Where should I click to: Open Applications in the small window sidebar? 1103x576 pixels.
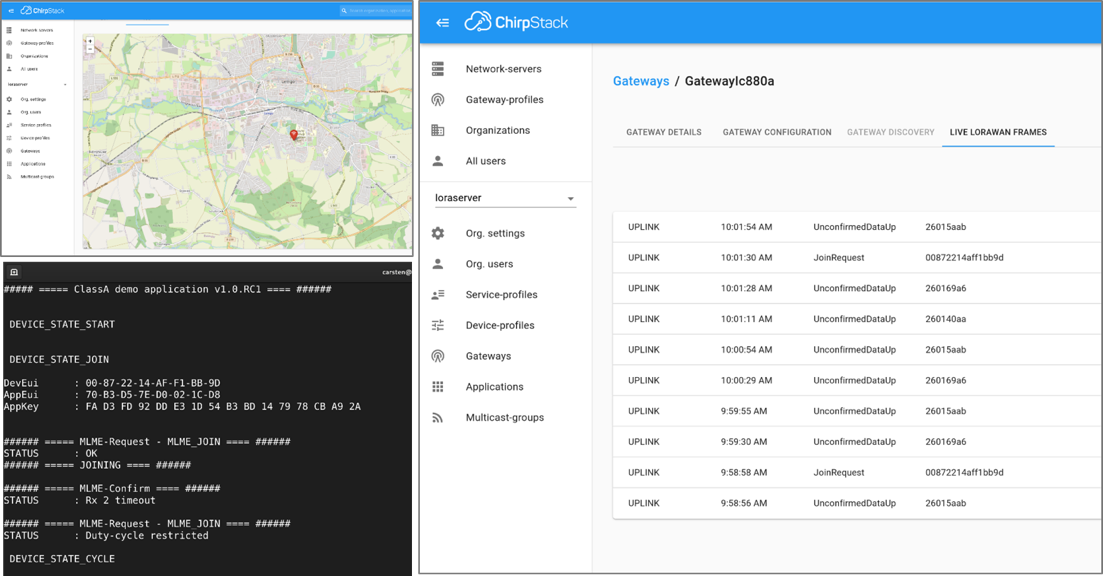(32, 164)
